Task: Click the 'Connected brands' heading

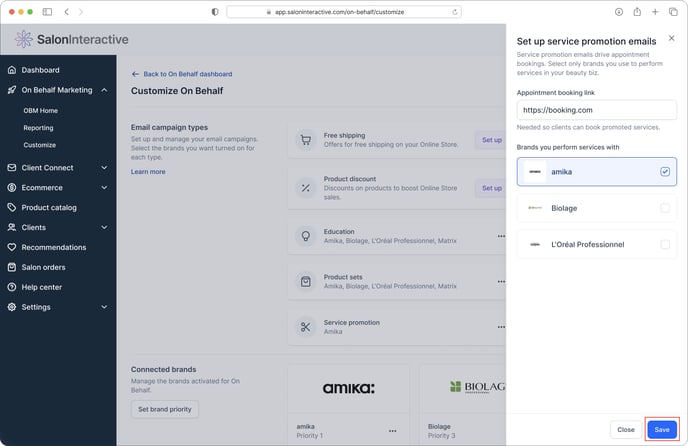Action: pyautogui.click(x=164, y=370)
